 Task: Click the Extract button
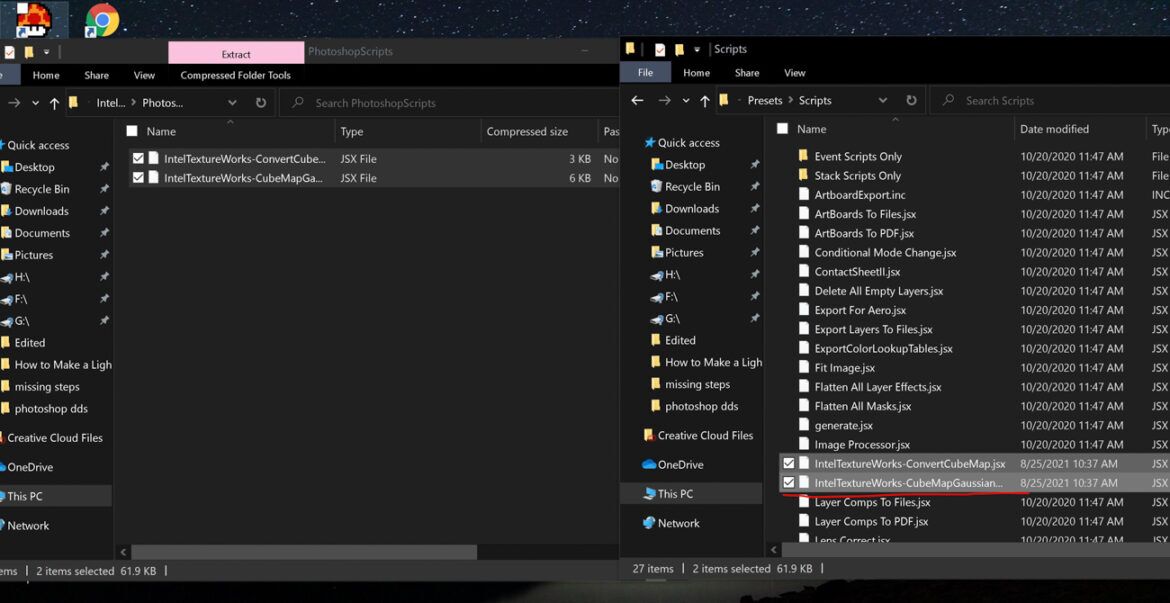tap(237, 51)
